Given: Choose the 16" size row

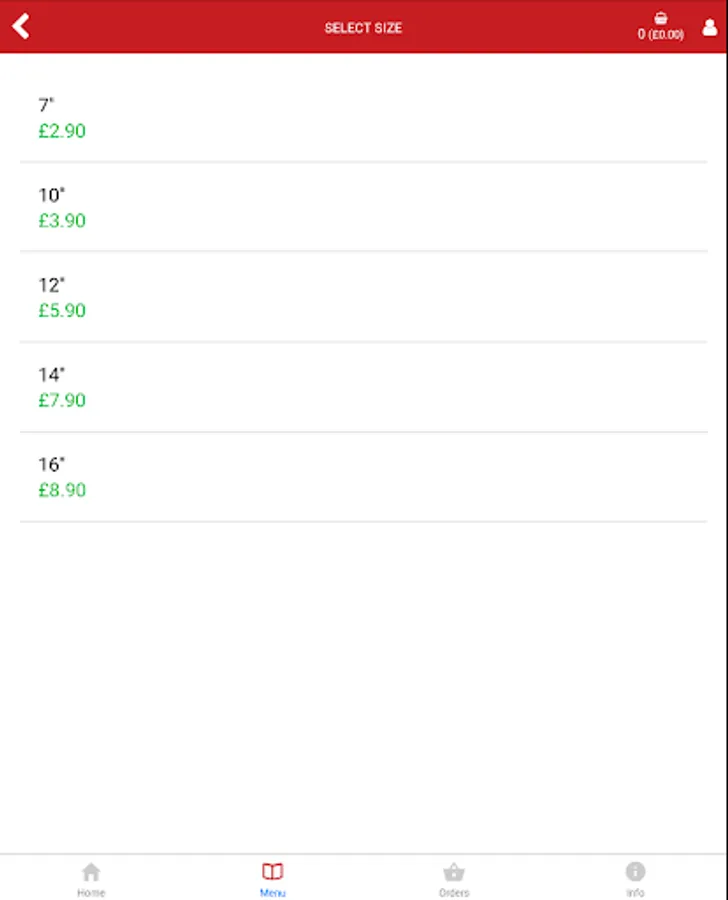Looking at the screenshot, I should (x=363, y=477).
